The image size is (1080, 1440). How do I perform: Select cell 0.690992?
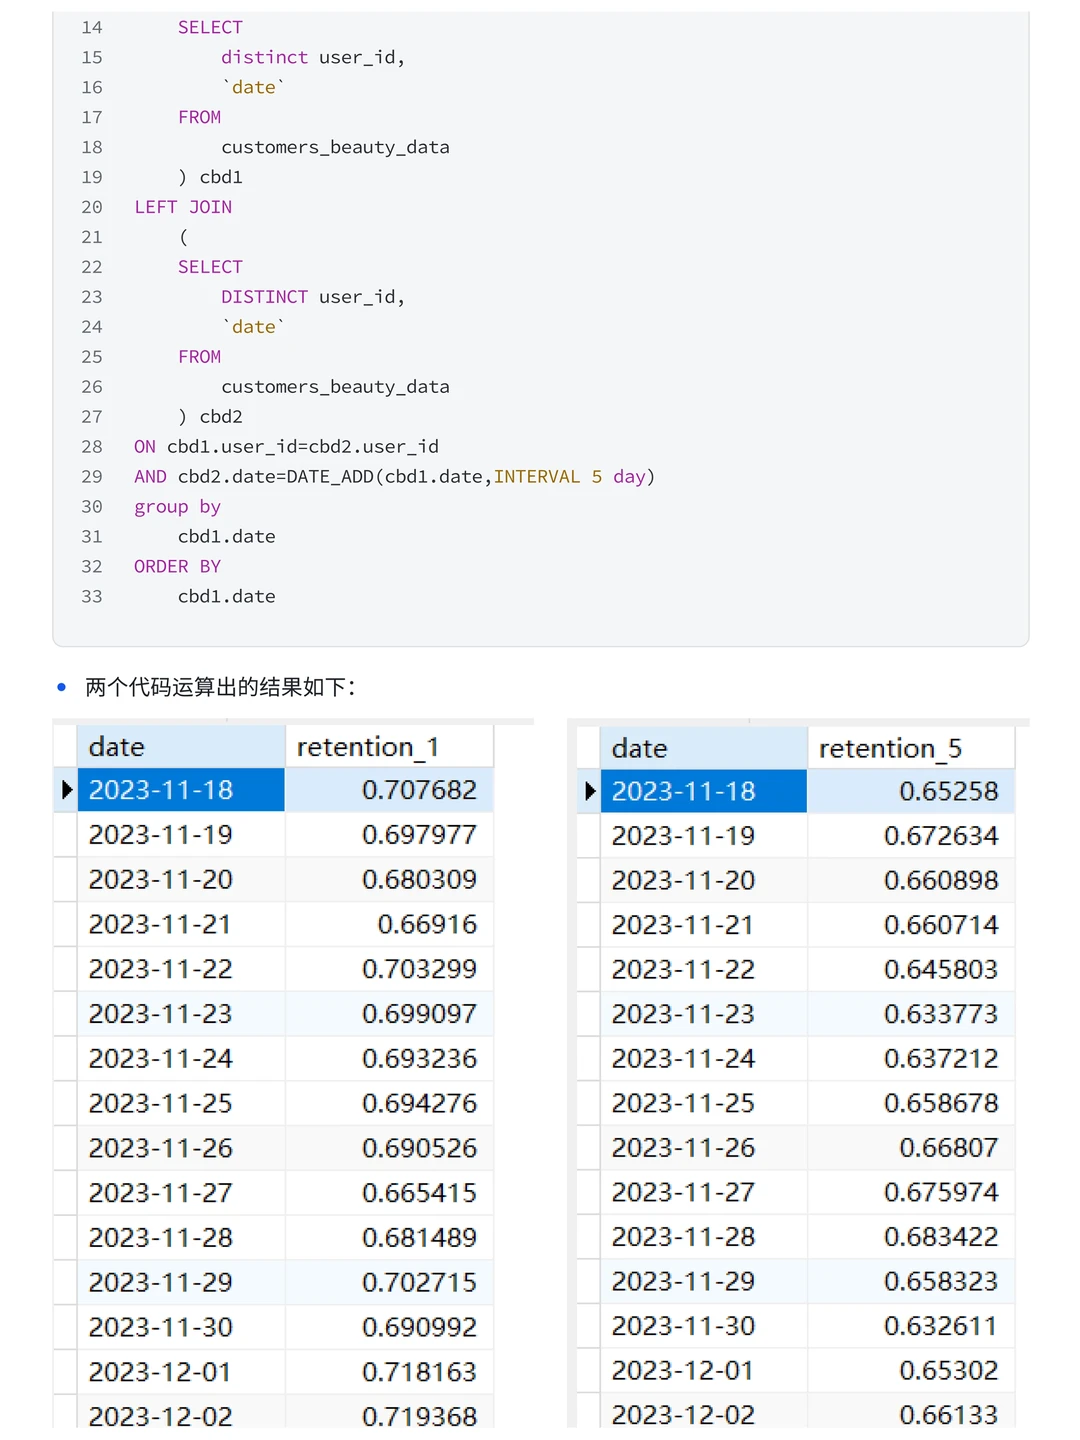pos(389,1327)
